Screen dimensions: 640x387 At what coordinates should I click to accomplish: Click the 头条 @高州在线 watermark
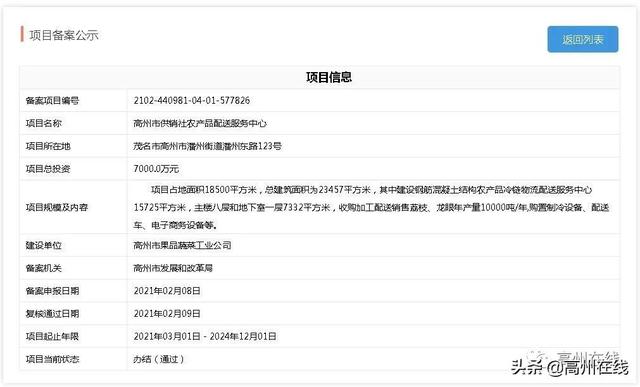pyautogui.click(x=570, y=367)
